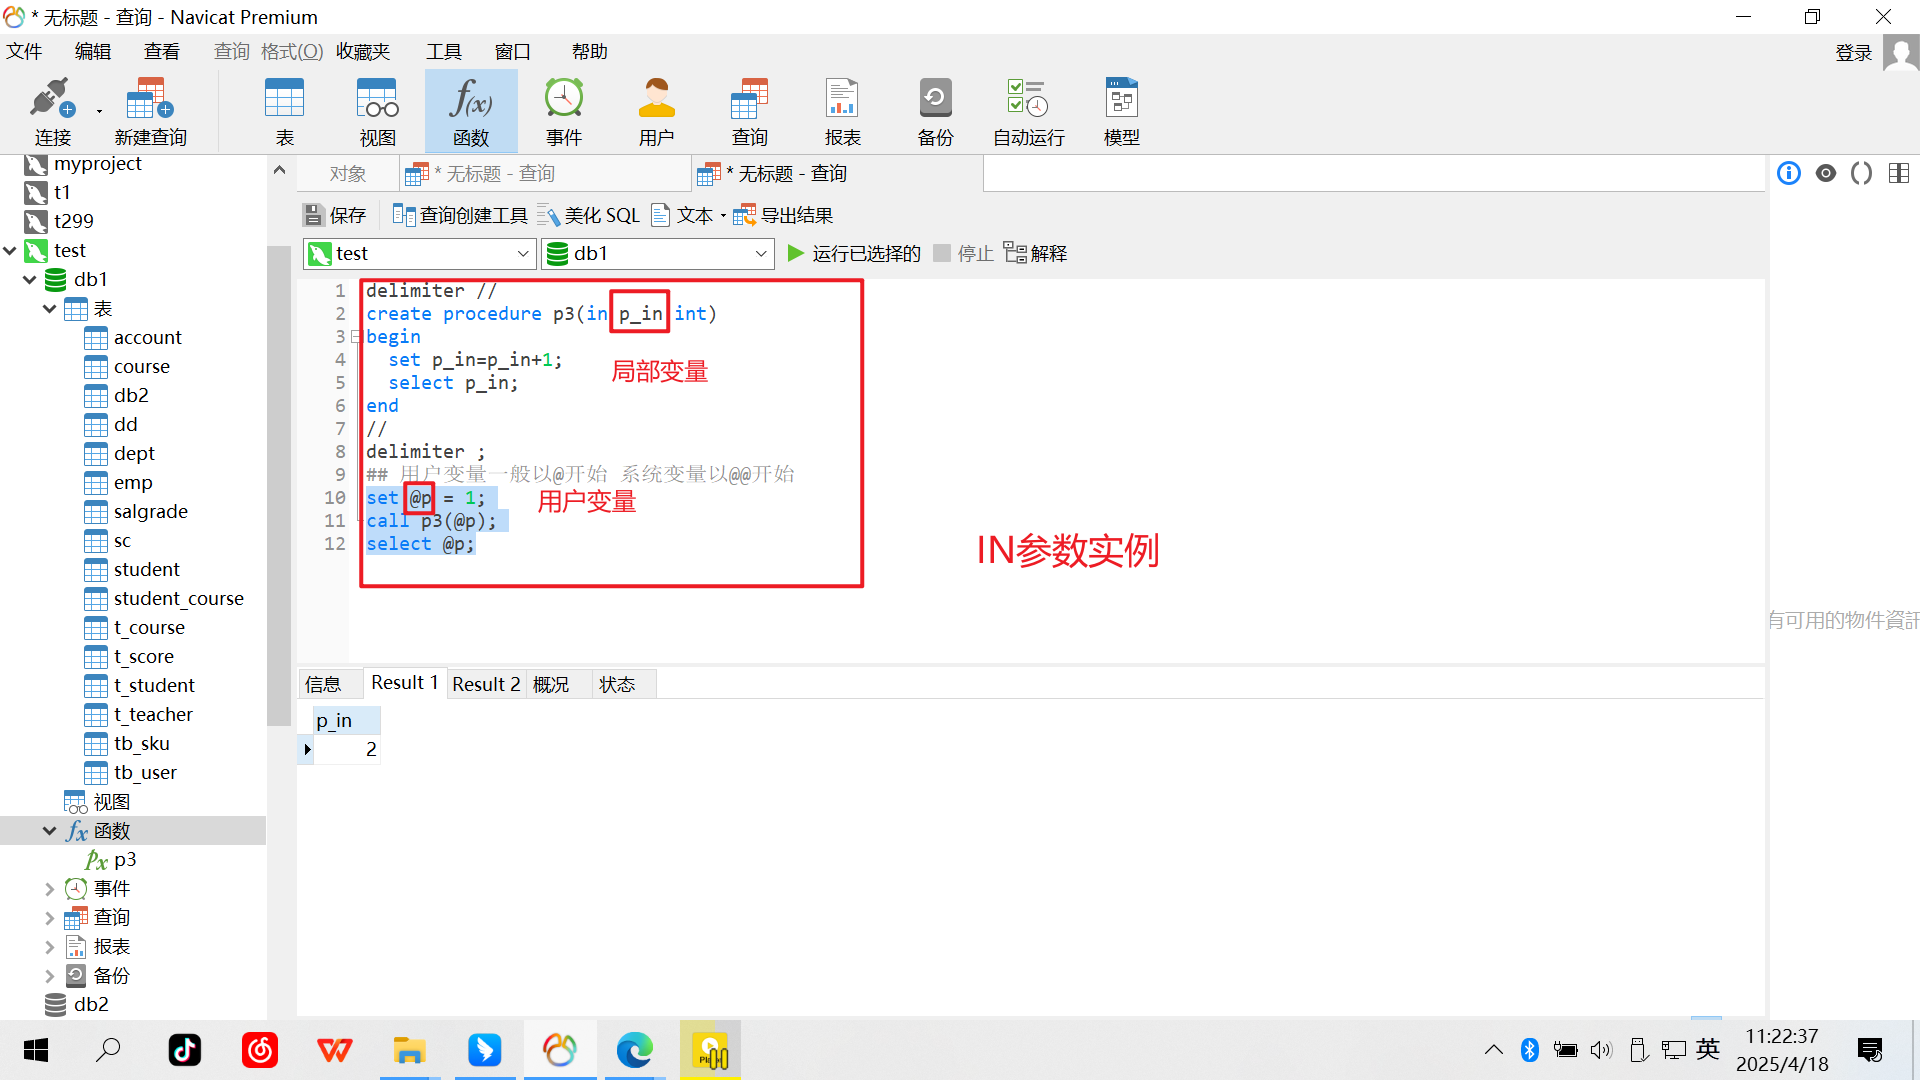Open File Explorer from the taskbar
This screenshot has height=1080, width=1920.
[x=409, y=1050]
